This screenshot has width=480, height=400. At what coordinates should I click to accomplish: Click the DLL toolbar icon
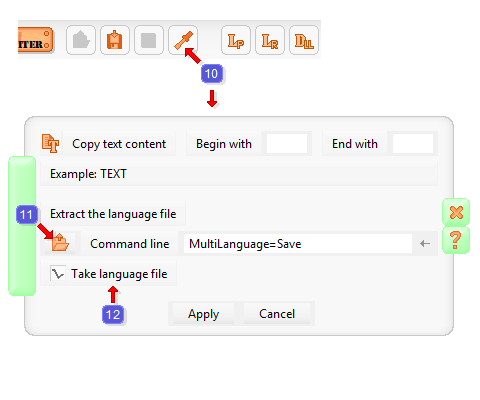point(304,40)
